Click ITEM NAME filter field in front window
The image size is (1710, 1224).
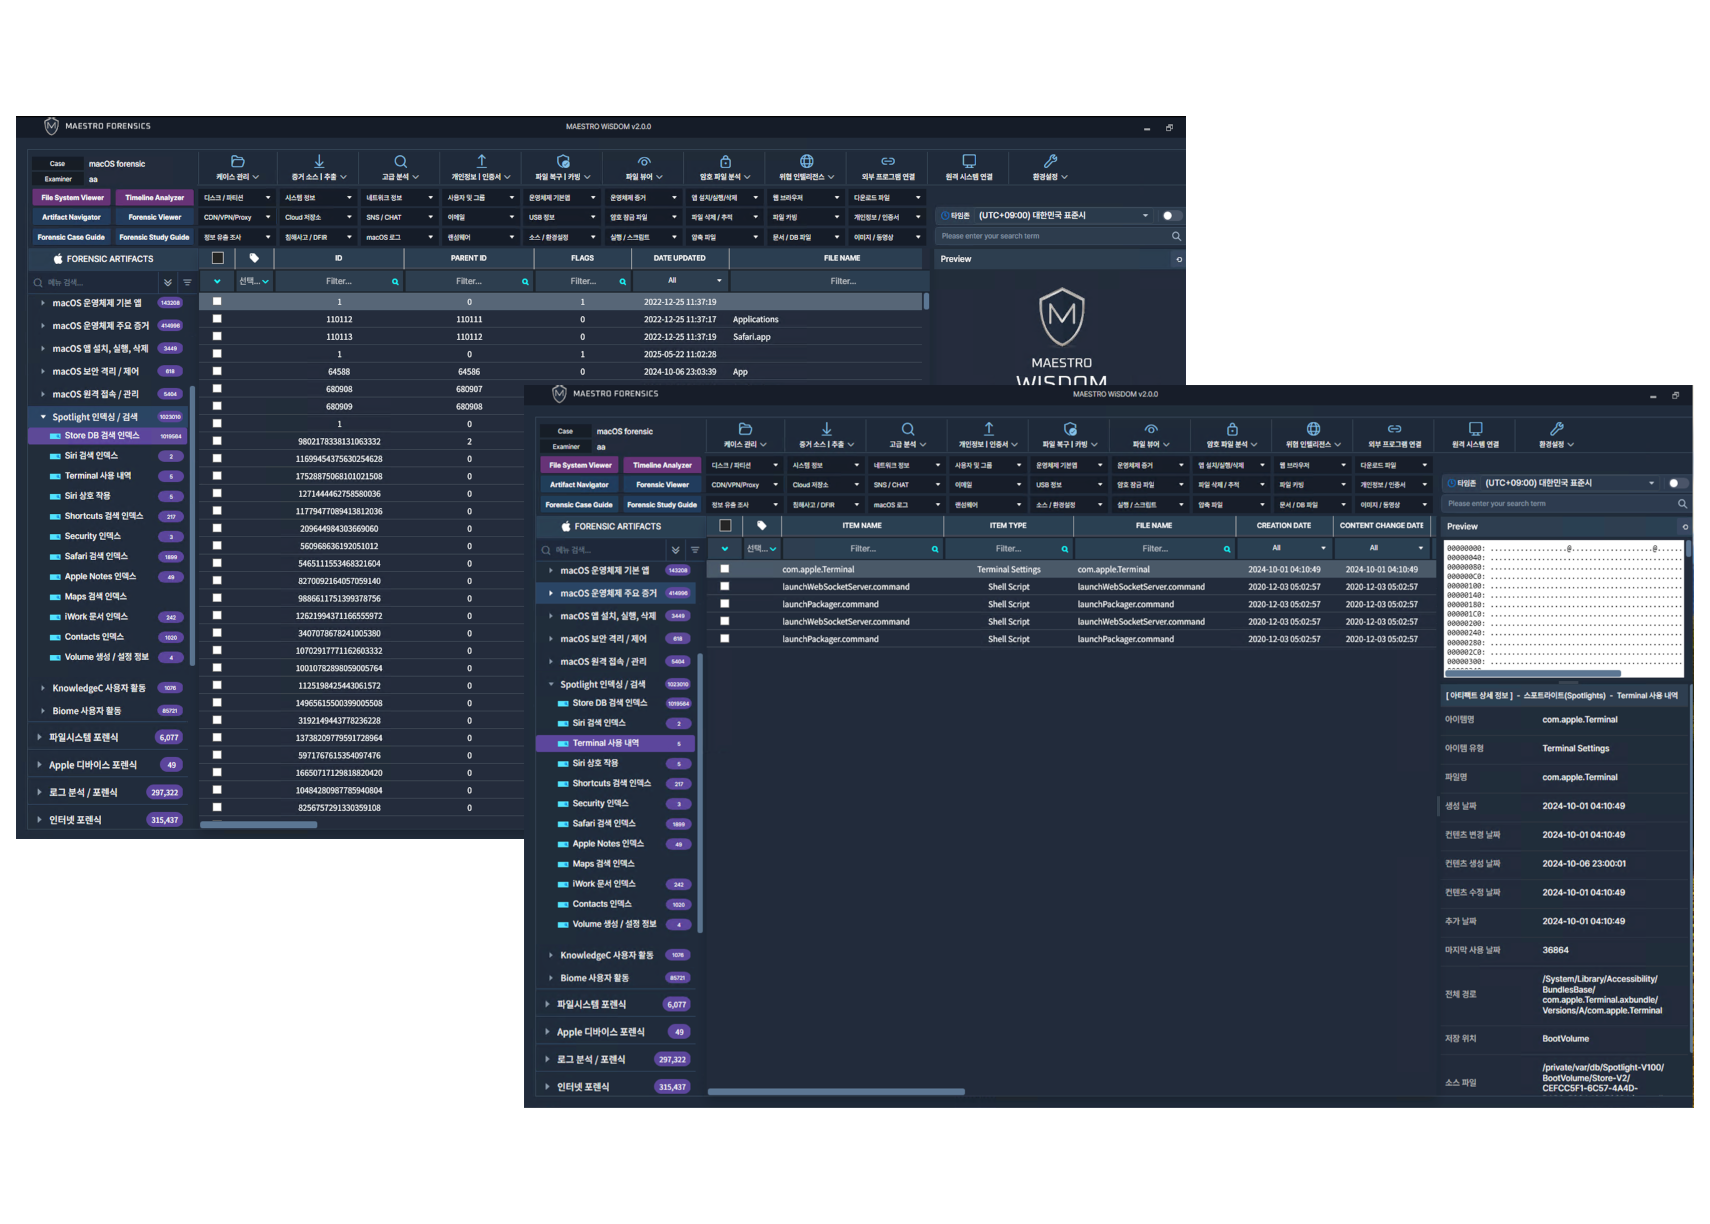pyautogui.click(x=862, y=549)
